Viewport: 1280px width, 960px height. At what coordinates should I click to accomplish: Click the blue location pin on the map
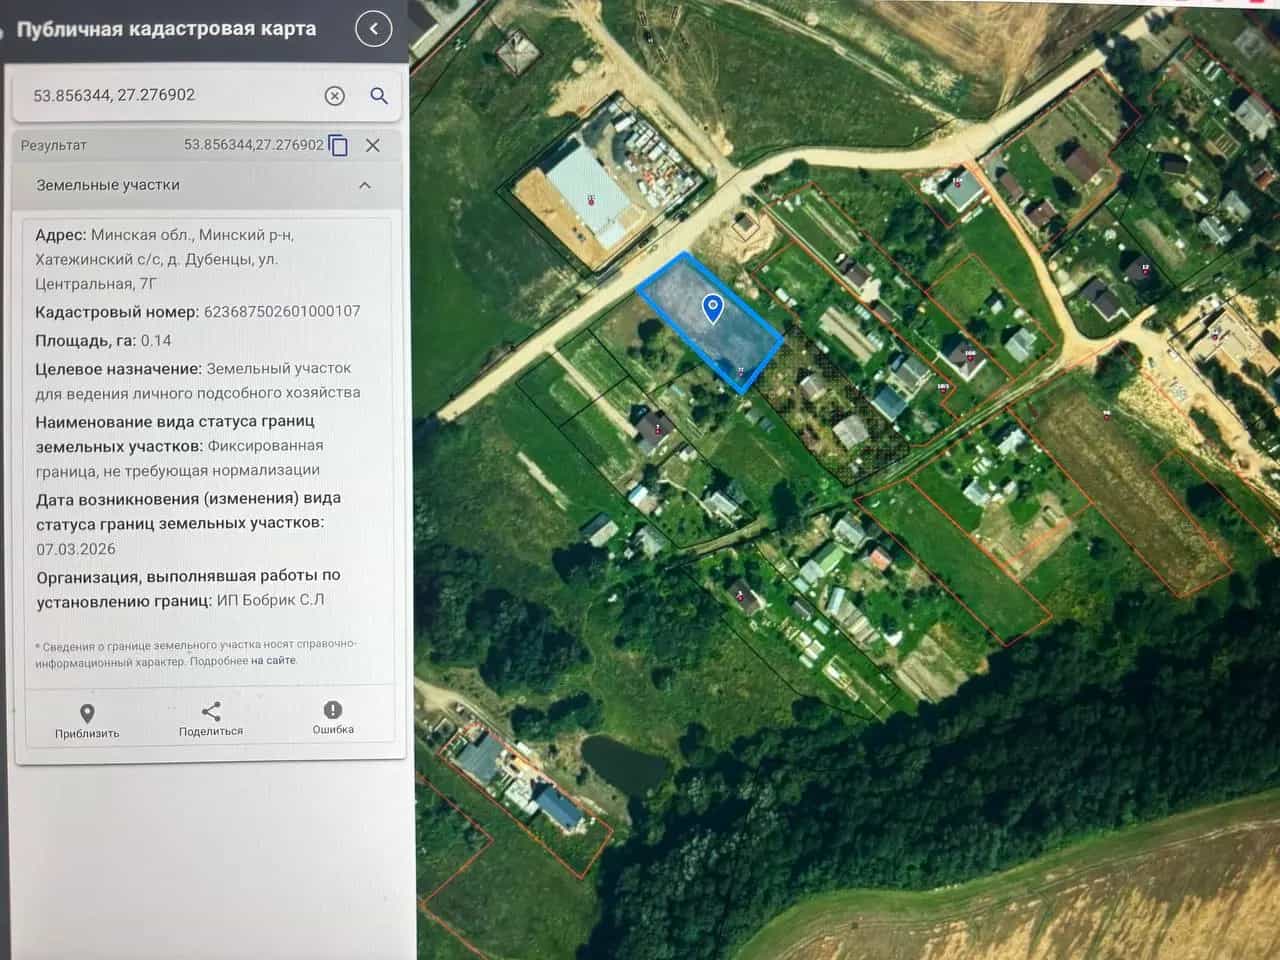coord(713,308)
